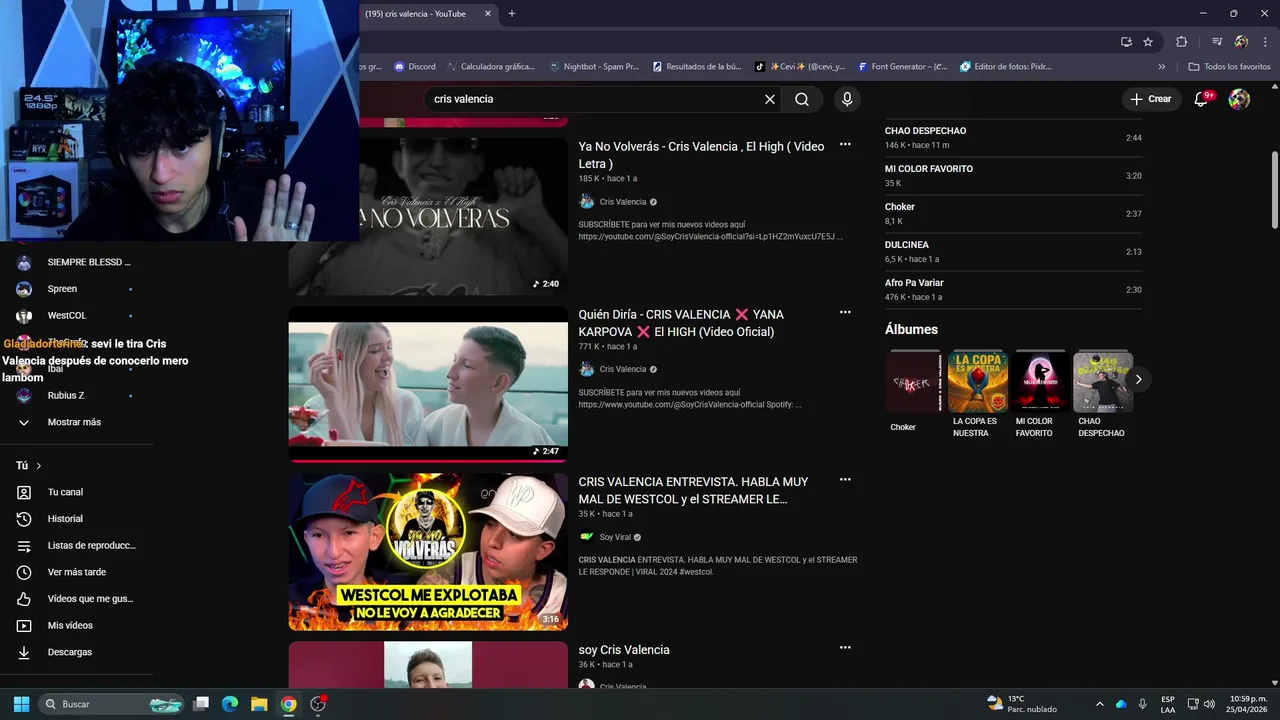
Task: Play song CHAO DESPECHAO
Action: (1013, 138)
